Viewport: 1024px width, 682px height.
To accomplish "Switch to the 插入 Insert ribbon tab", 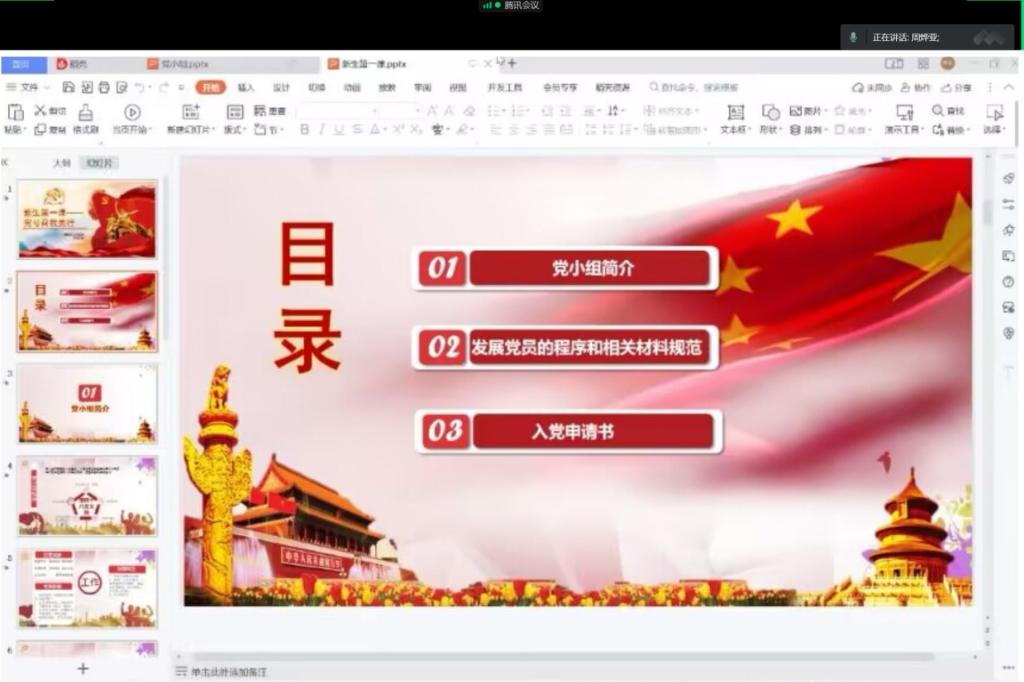I will [245, 88].
